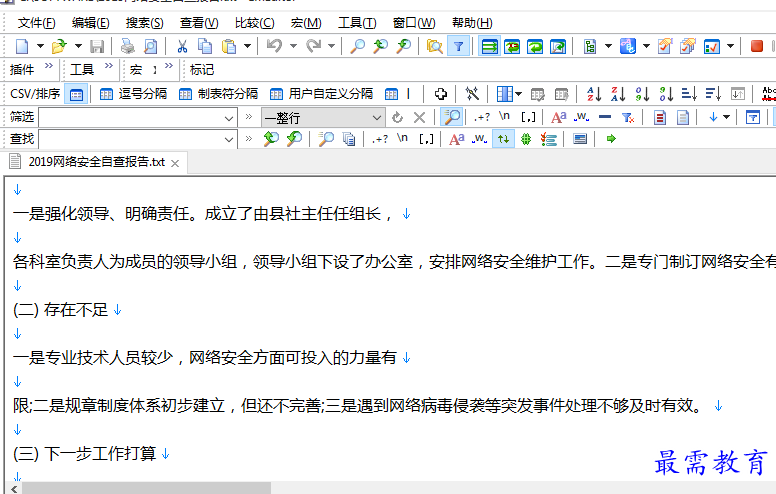This screenshot has width=776, height=494.
Task: Click Sort numbers 0 to 9 ascending icon
Action: 642,94
